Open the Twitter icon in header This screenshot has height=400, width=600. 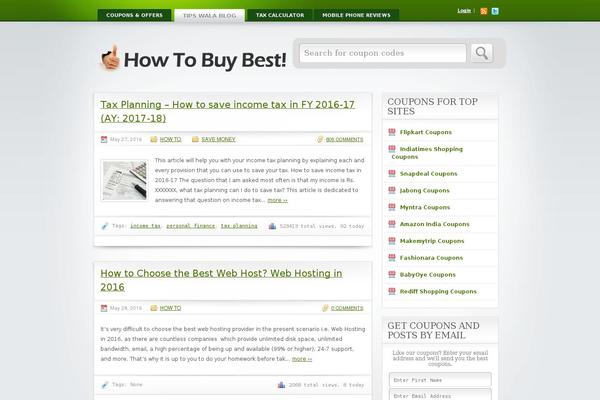click(x=495, y=11)
